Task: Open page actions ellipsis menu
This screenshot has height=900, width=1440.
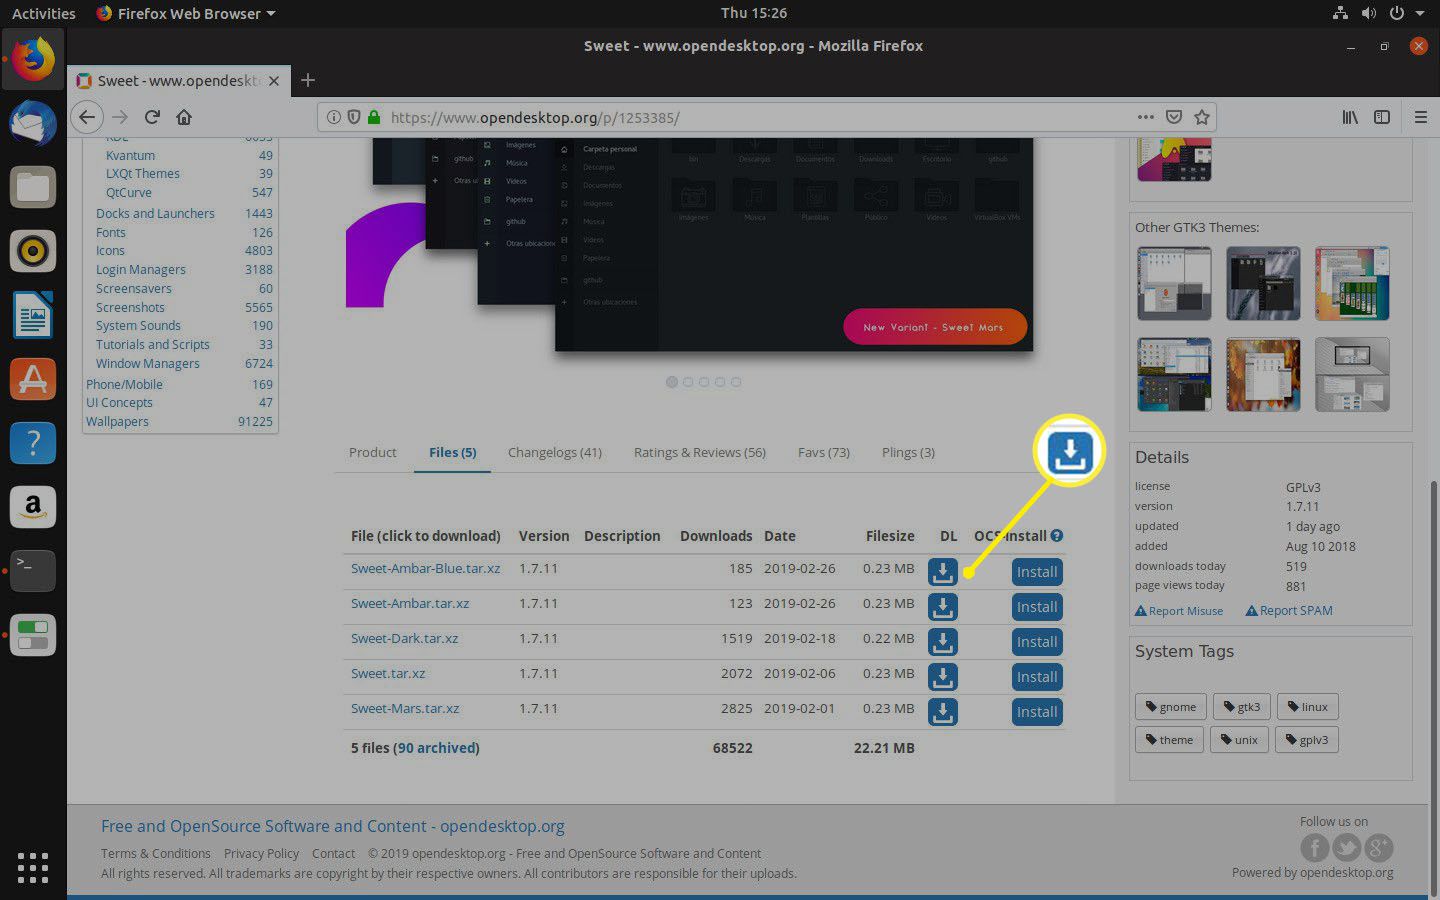Action: pyautogui.click(x=1146, y=117)
